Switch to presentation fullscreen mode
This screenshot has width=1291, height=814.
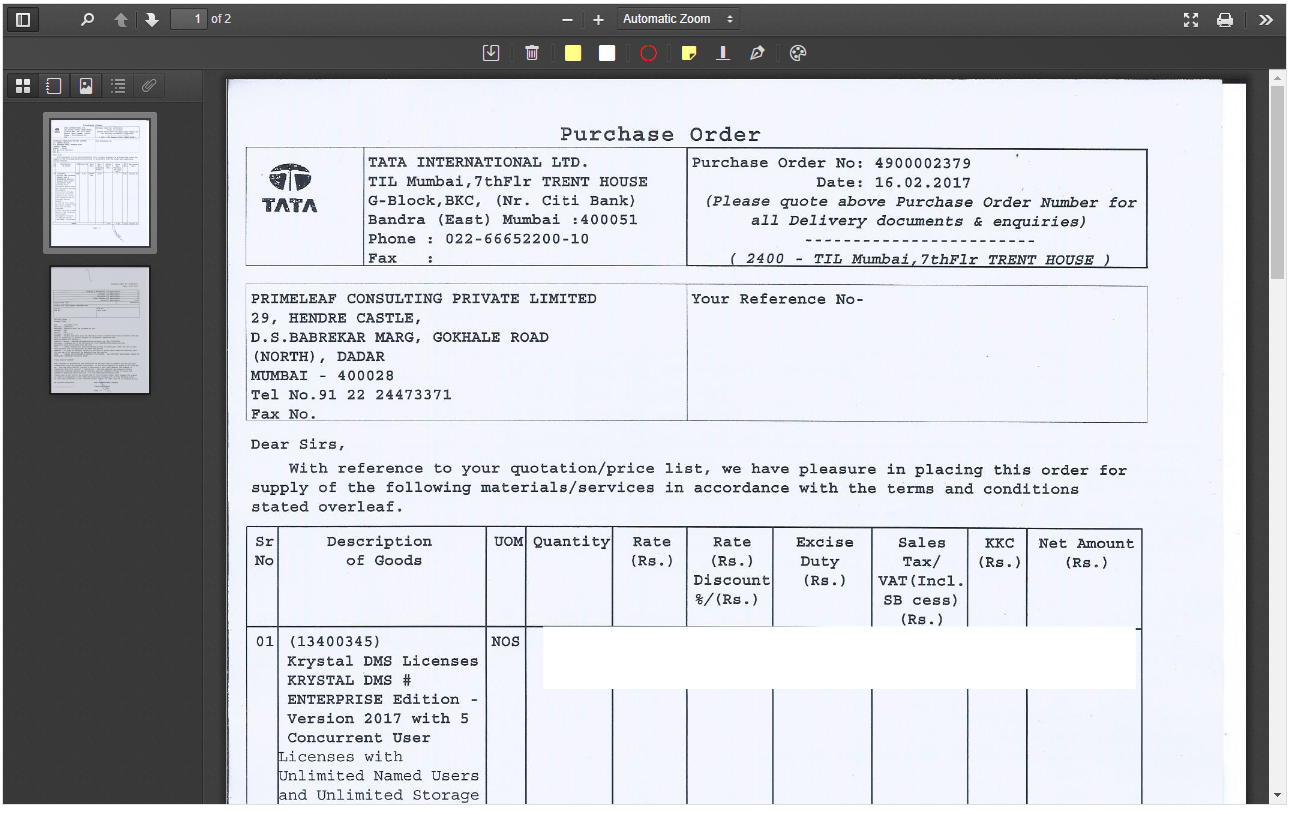[1190, 20]
